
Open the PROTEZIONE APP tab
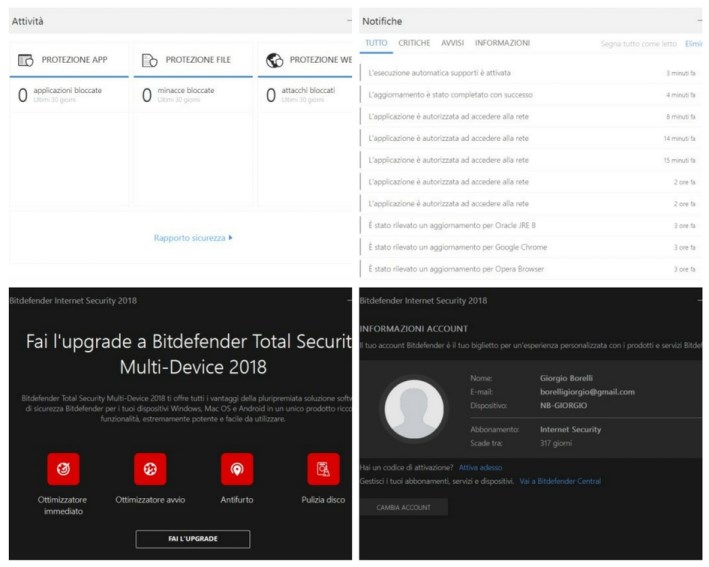pyautogui.click(x=69, y=60)
